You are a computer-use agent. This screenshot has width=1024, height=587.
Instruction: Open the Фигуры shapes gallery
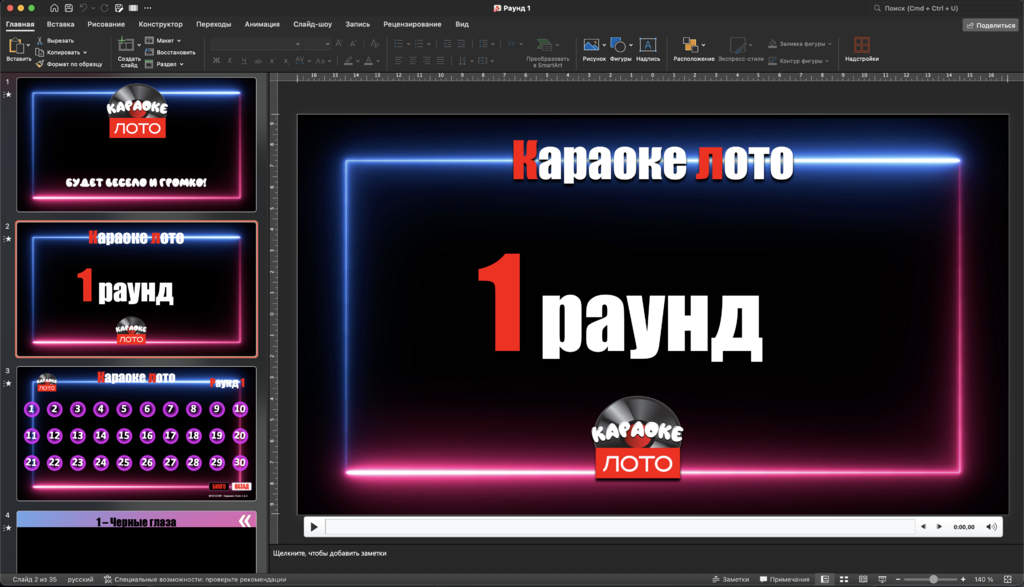pyautogui.click(x=618, y=45)
